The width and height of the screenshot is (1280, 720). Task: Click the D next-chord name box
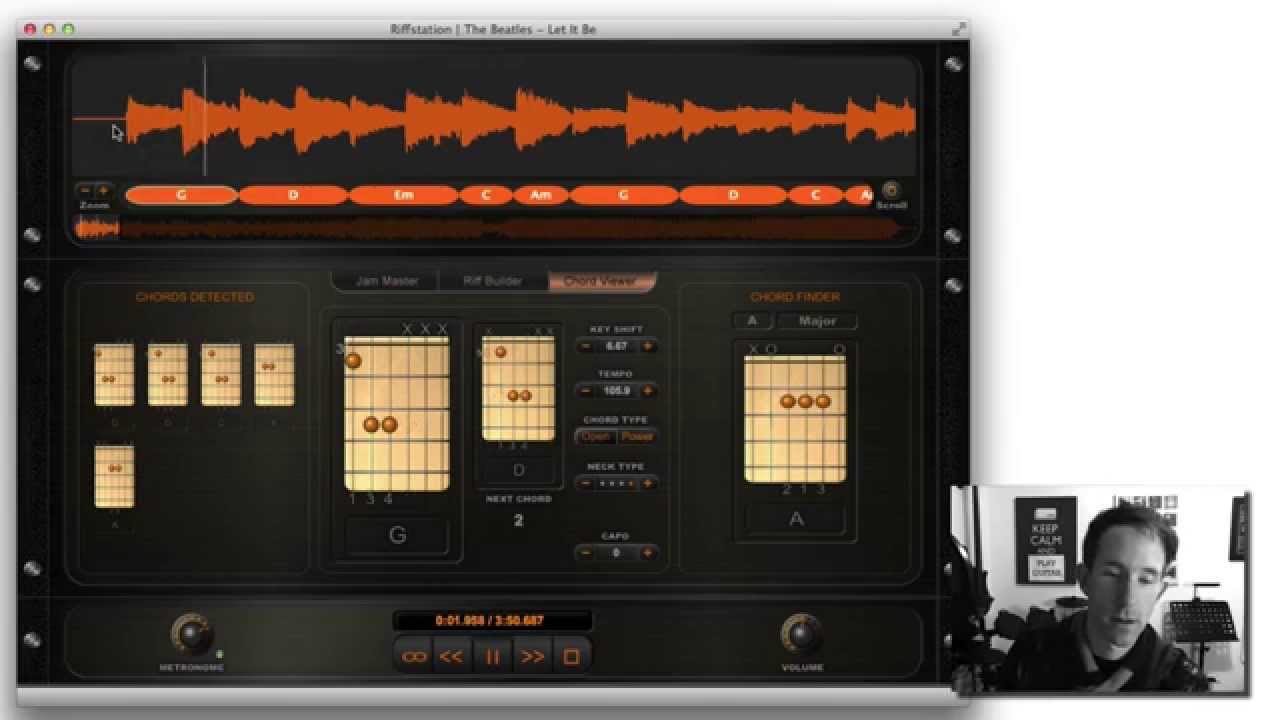[518, 470]
